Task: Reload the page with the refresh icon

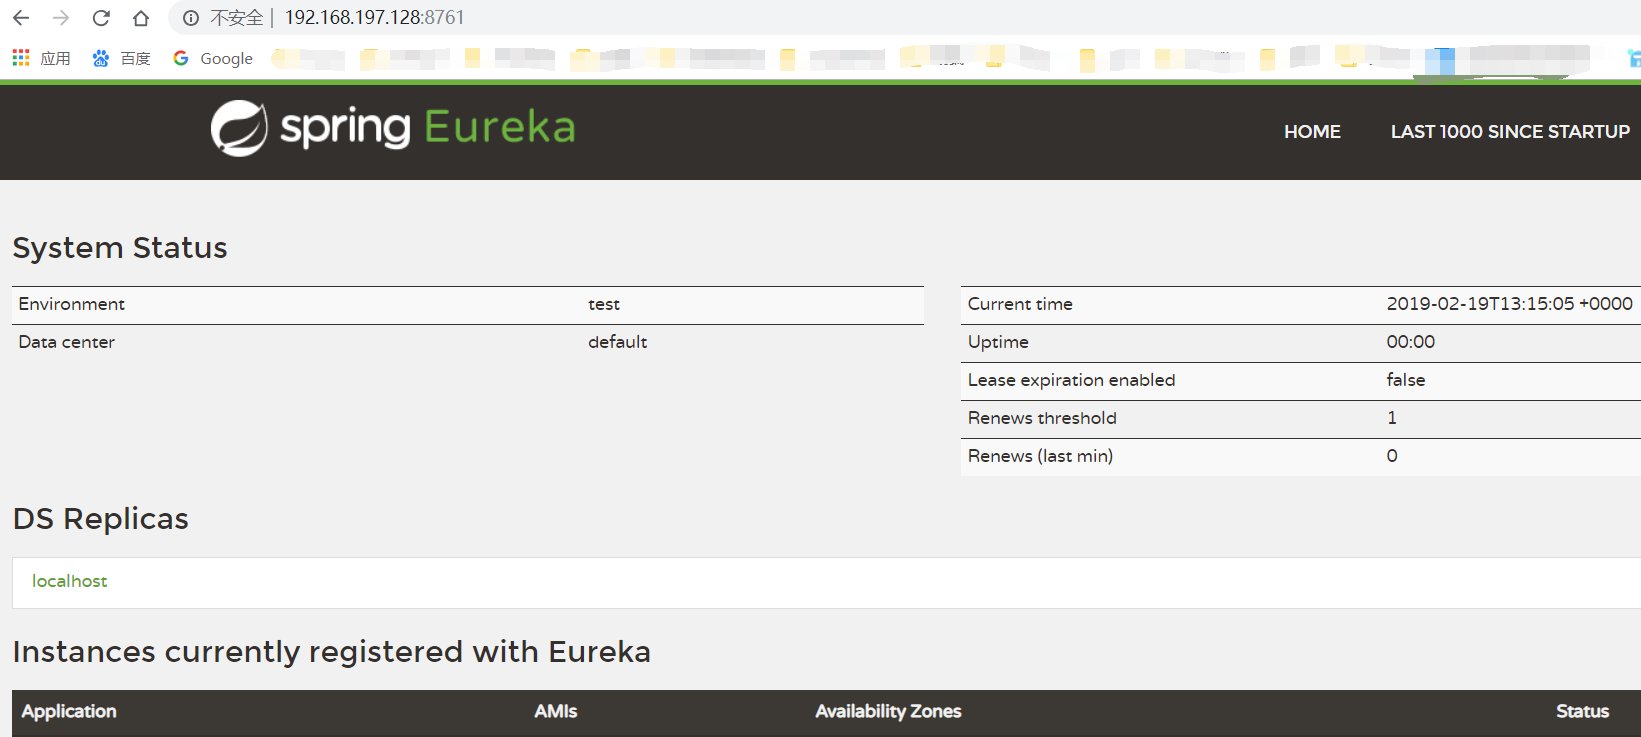Action: (x=101, y=18)
